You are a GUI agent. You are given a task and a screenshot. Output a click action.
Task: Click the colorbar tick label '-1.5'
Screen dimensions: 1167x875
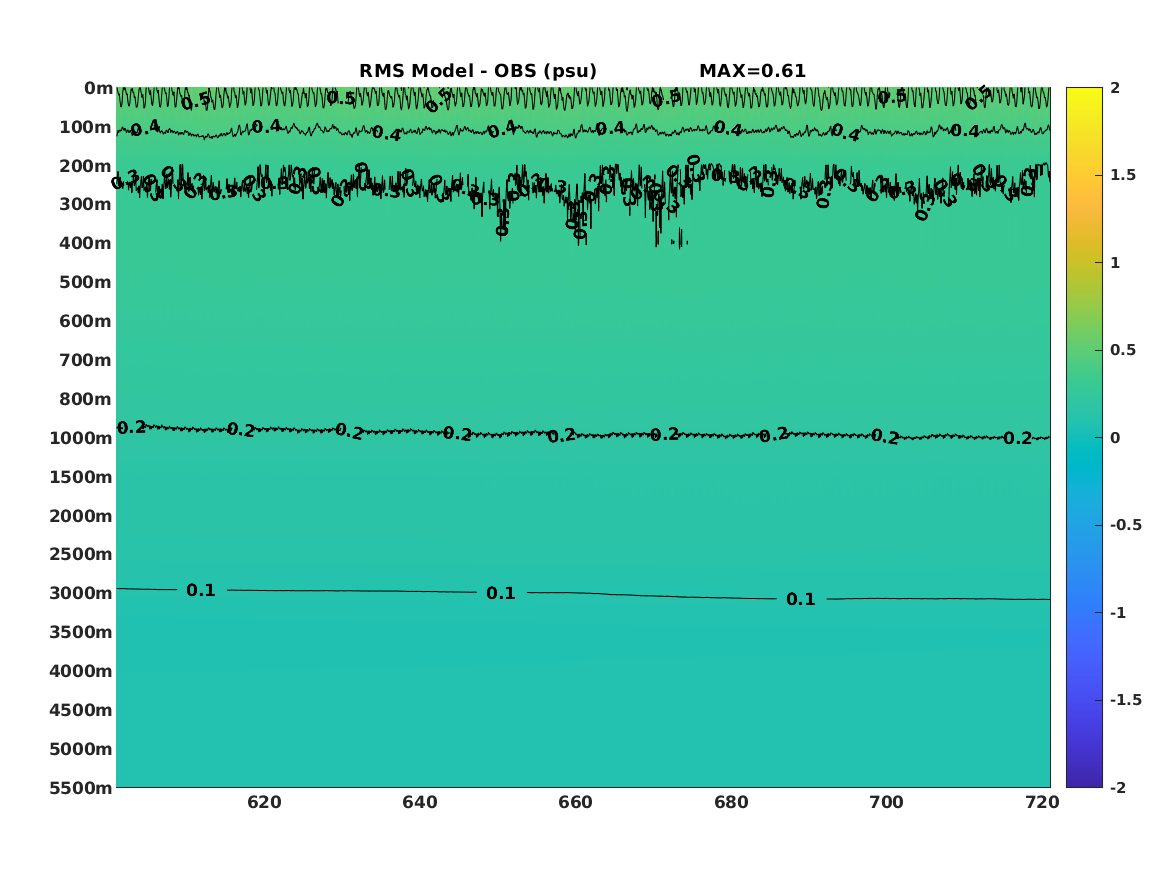click(1126, 700)
